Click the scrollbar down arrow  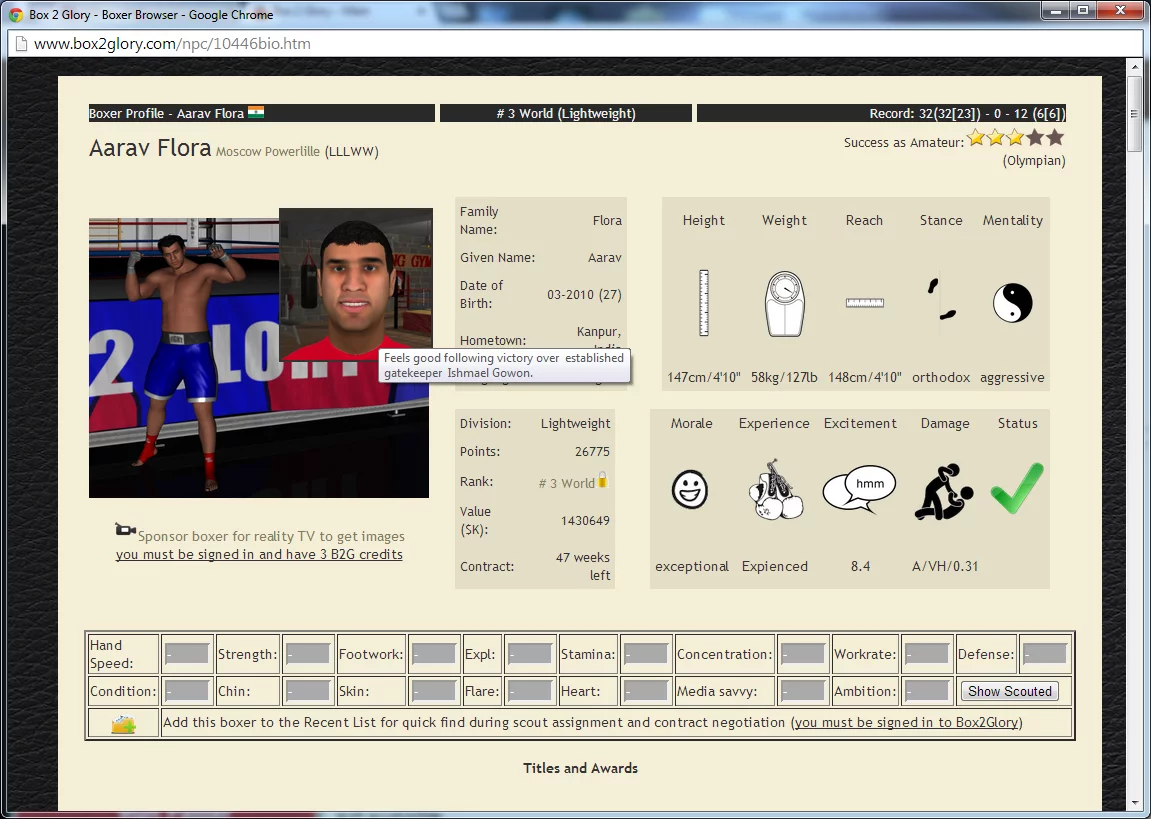1135,802
